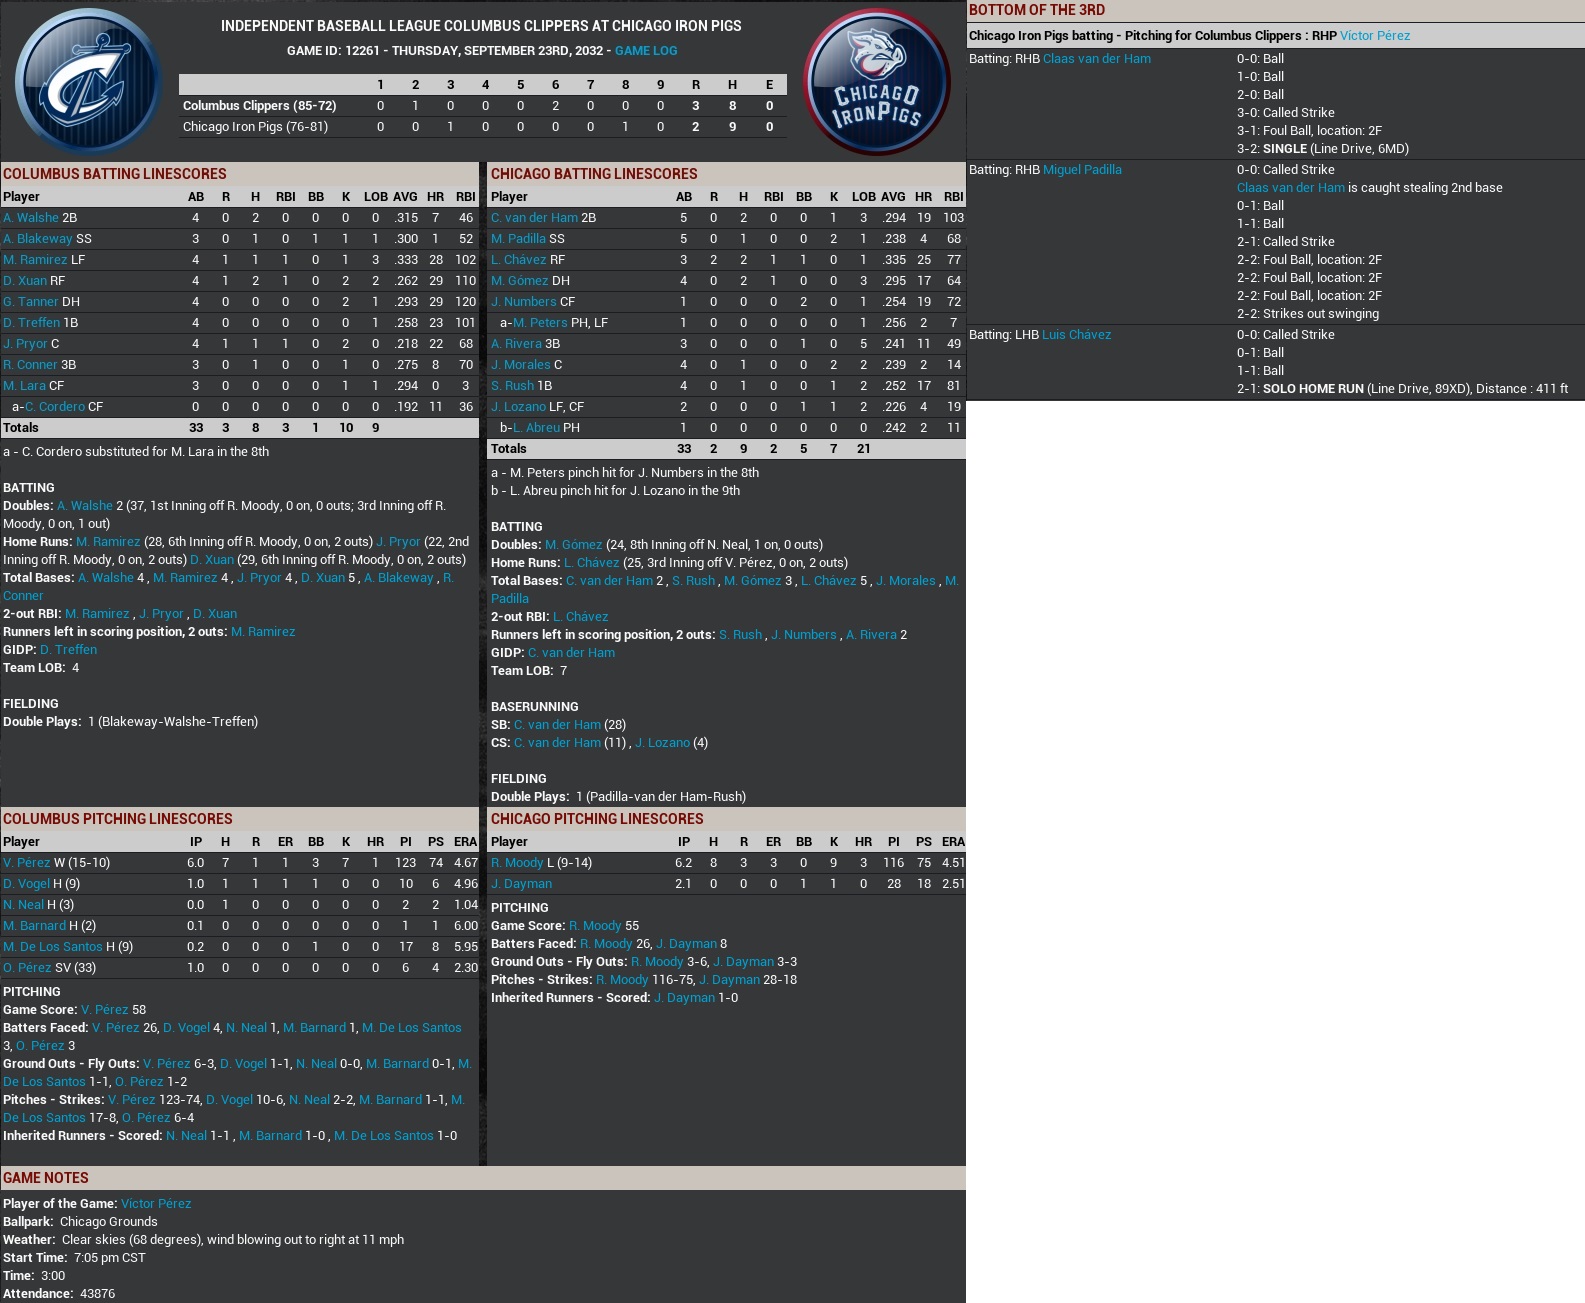Open the GAME LOG link

646,51
